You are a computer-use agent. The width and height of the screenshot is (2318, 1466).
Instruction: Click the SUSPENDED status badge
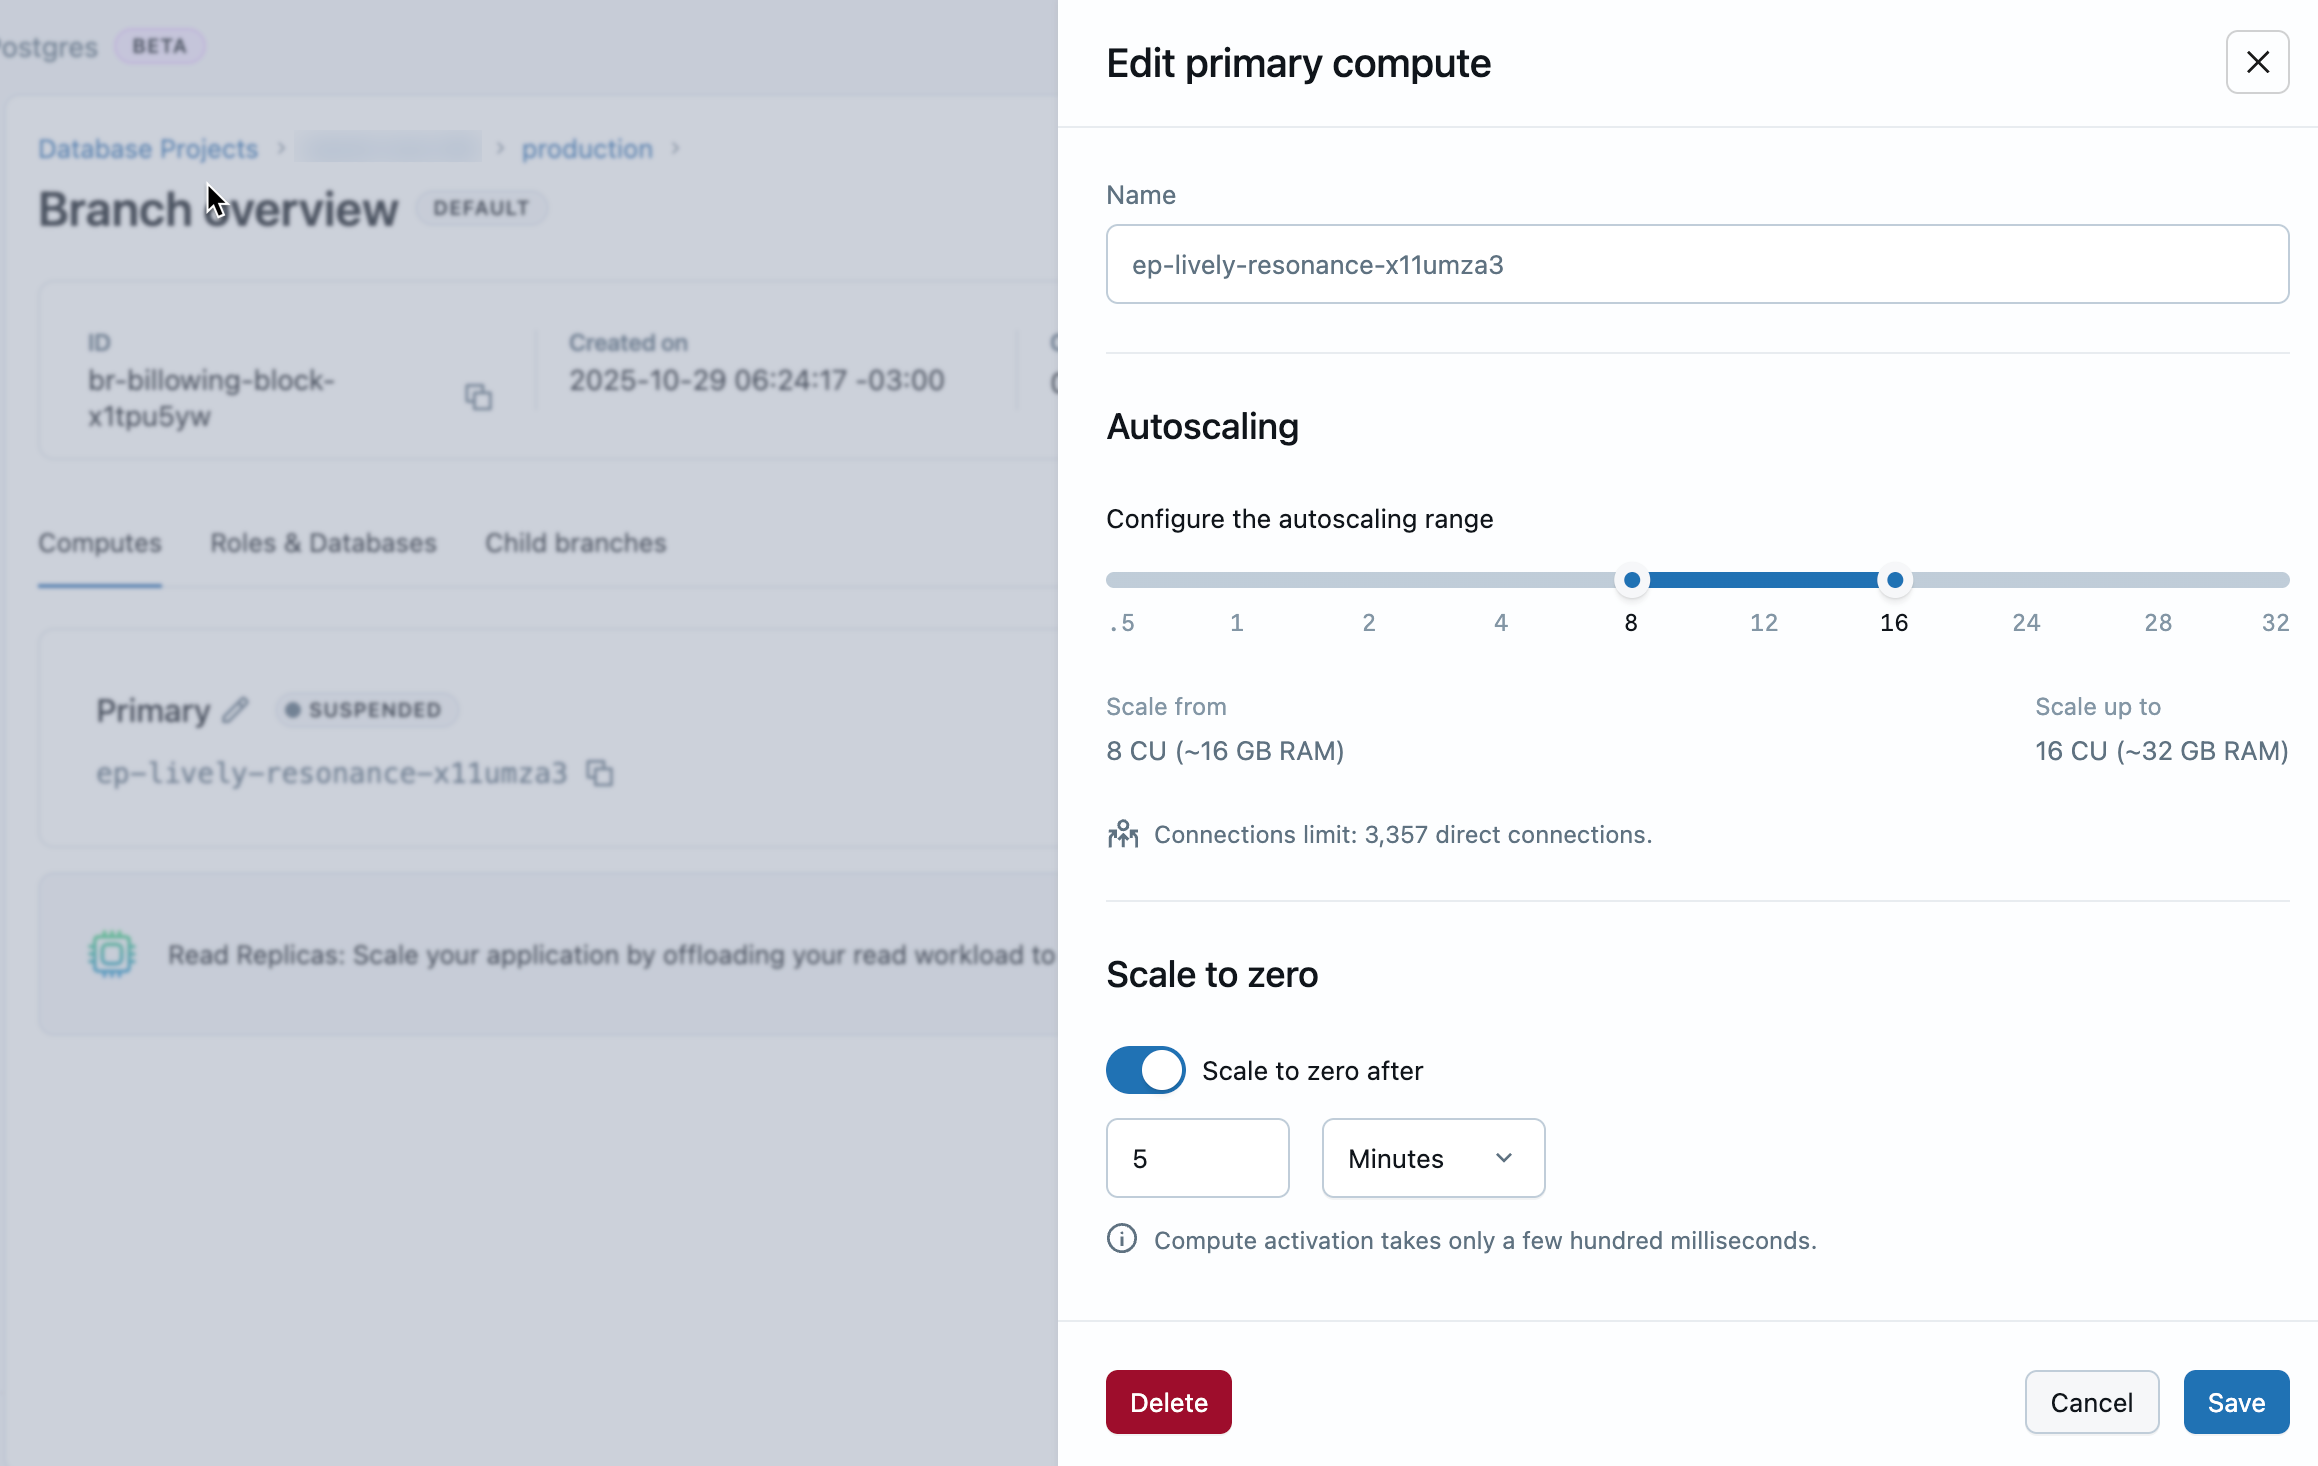click(x=364, y=710)
